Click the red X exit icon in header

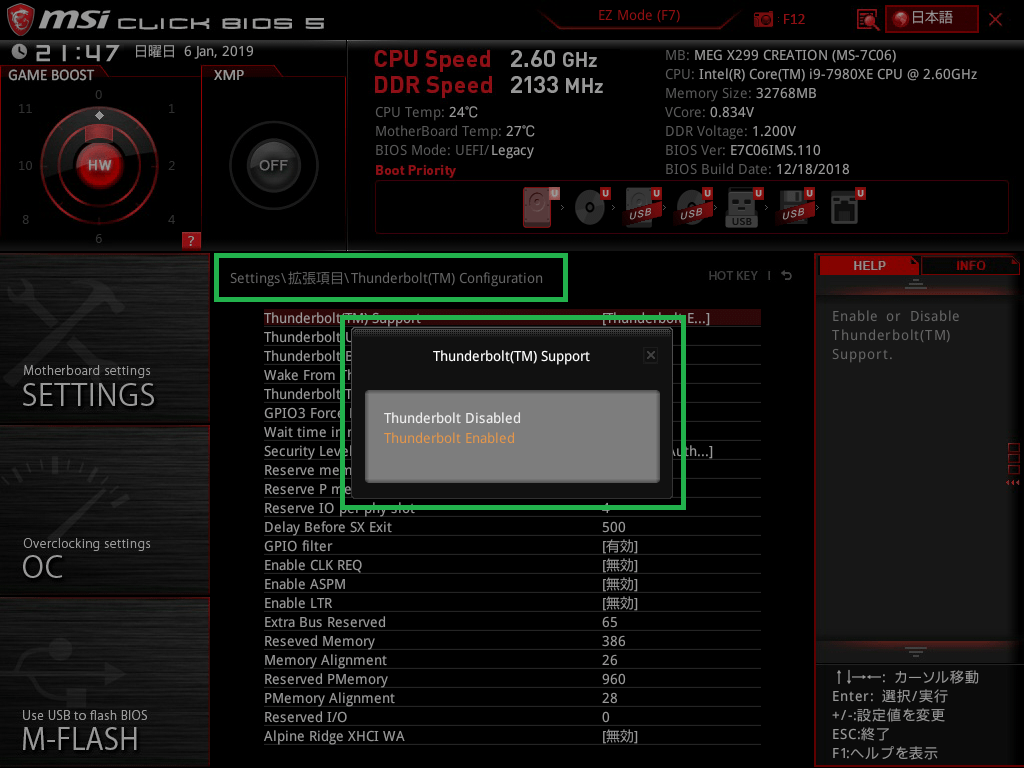click(x=995, y=20)
